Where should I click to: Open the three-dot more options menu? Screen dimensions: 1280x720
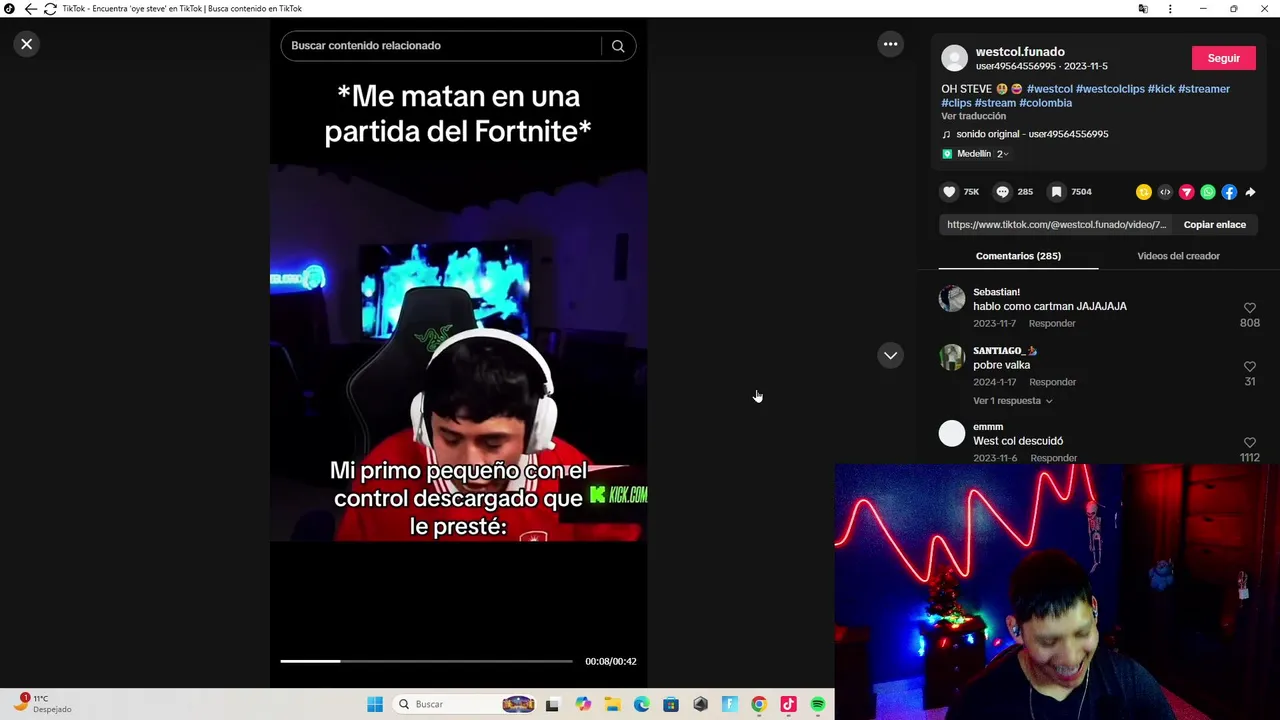[890, 44]
